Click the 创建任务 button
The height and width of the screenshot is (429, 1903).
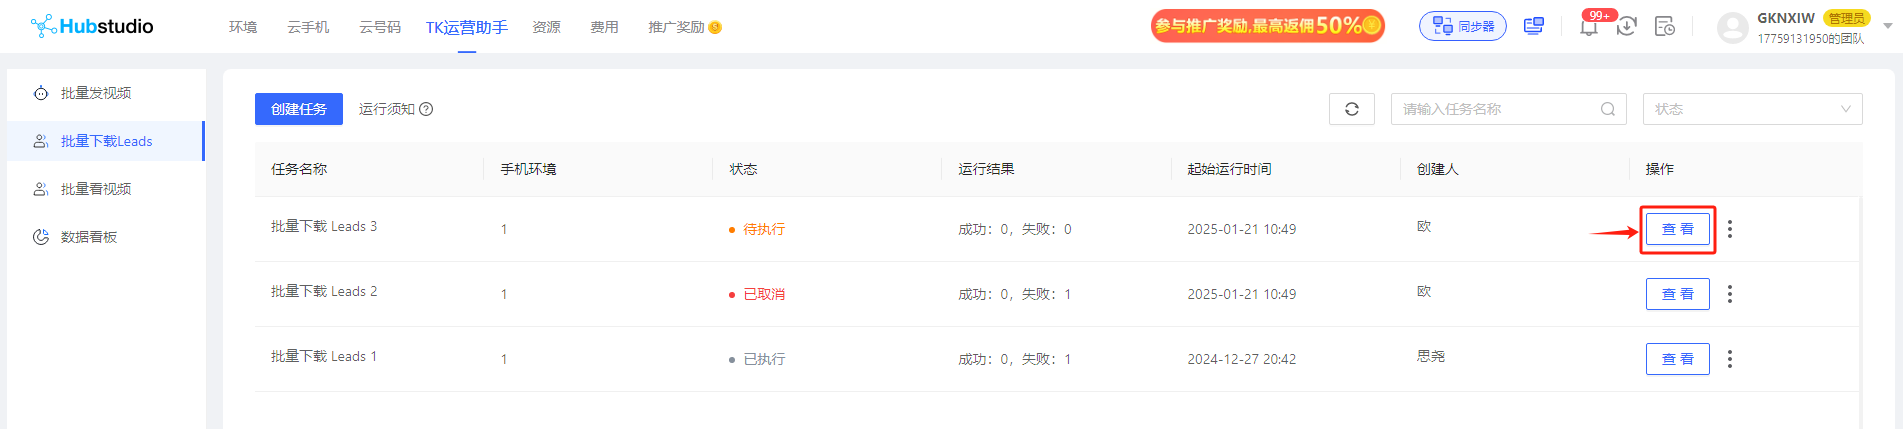click(299, 109)
